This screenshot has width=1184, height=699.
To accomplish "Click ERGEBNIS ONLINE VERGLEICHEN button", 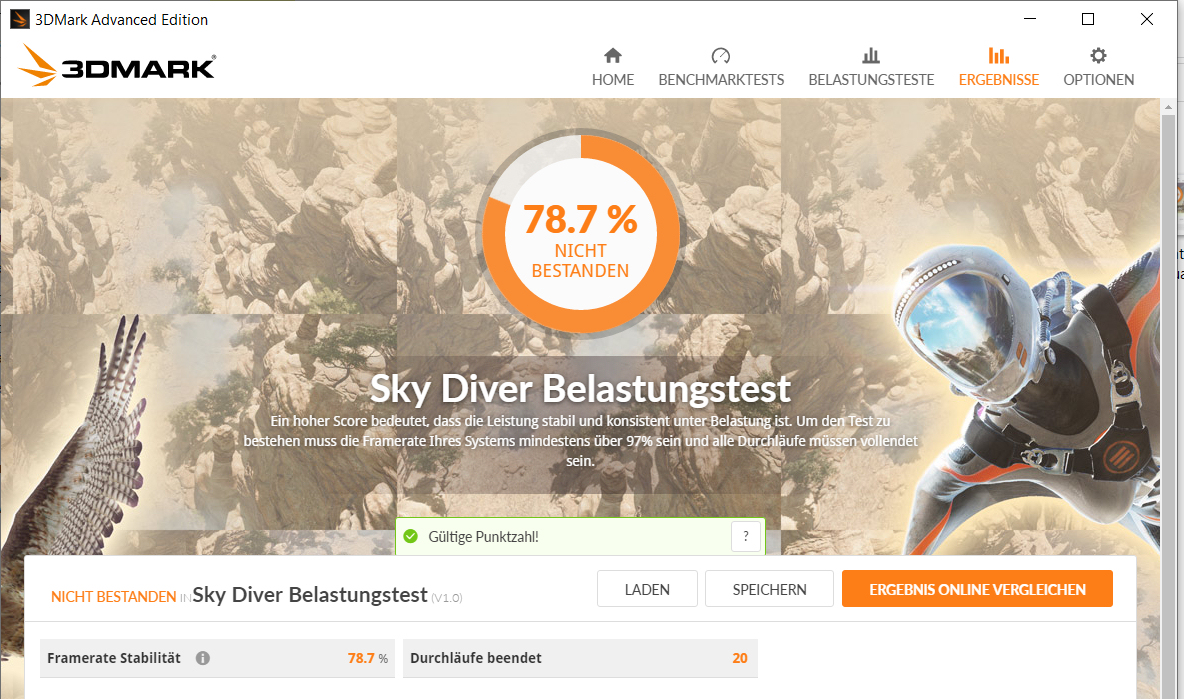I will [977, 589].
